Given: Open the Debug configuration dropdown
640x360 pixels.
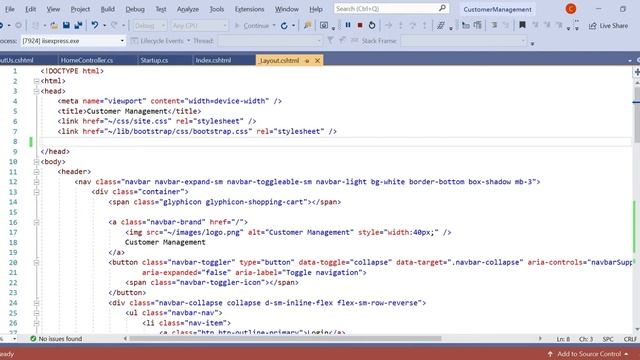Looking at the screenshot, I should click(x=150, y=26).
